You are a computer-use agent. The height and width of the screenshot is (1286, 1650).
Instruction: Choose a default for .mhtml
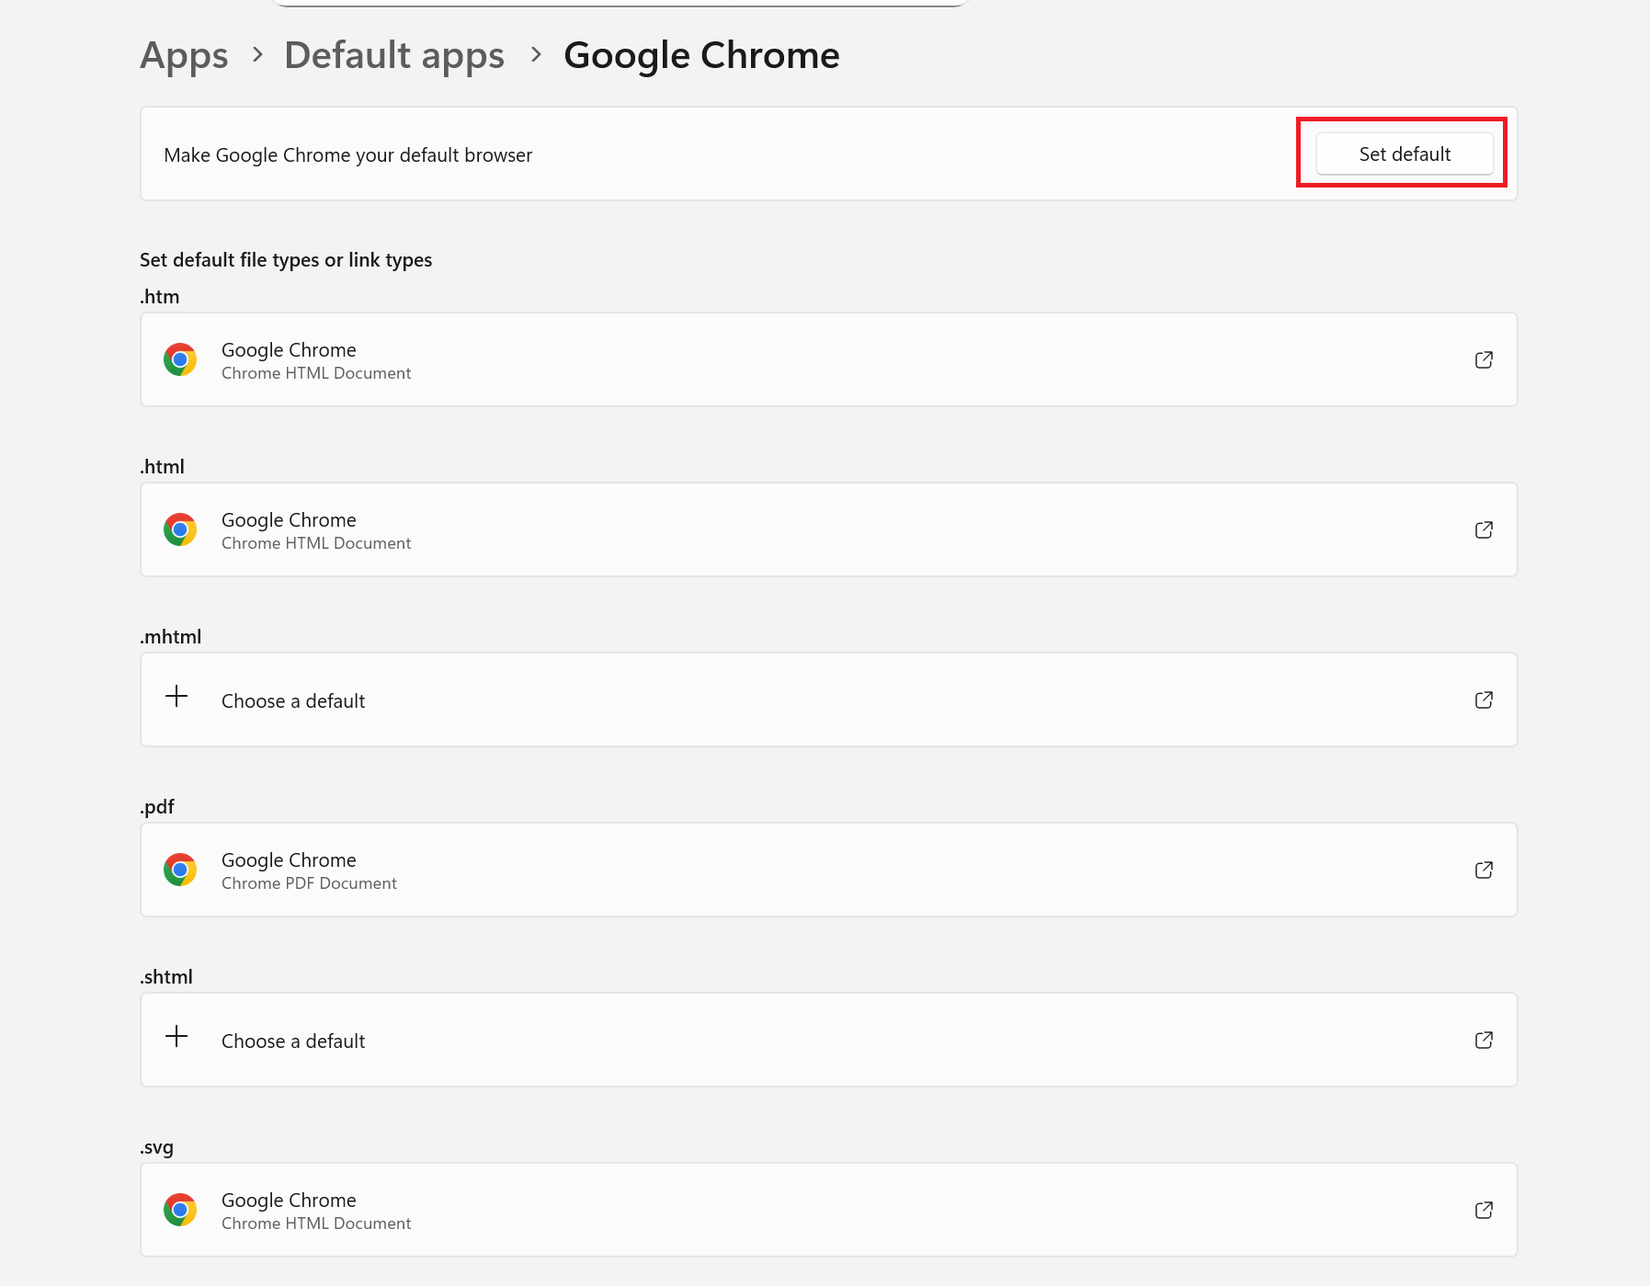coord(293,701)
